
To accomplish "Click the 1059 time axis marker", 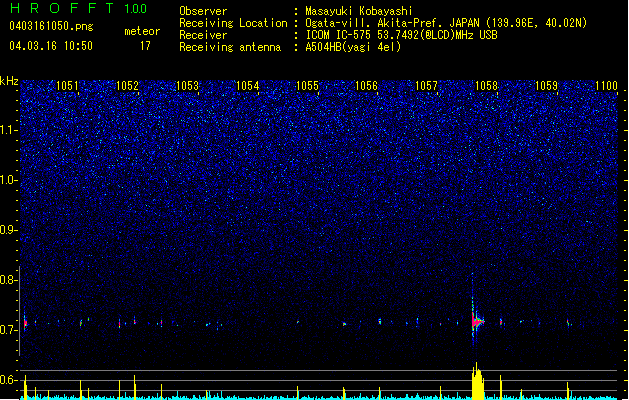I will (x=547, y=85).
